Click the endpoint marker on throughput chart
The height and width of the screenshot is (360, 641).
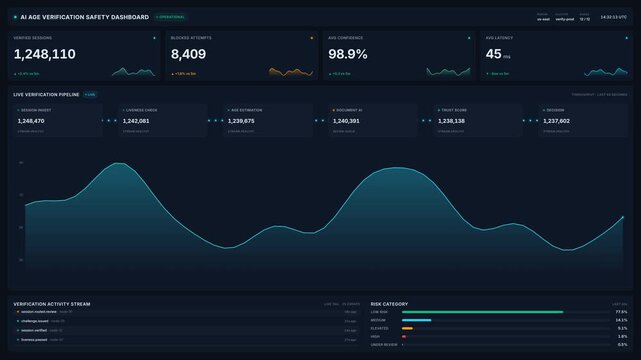pyautogui.click(x=623, y=217)
